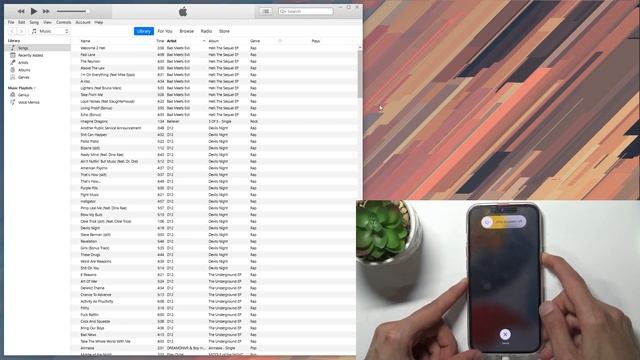Click the song list vertical scrollbar

click(x=360, y=73)
